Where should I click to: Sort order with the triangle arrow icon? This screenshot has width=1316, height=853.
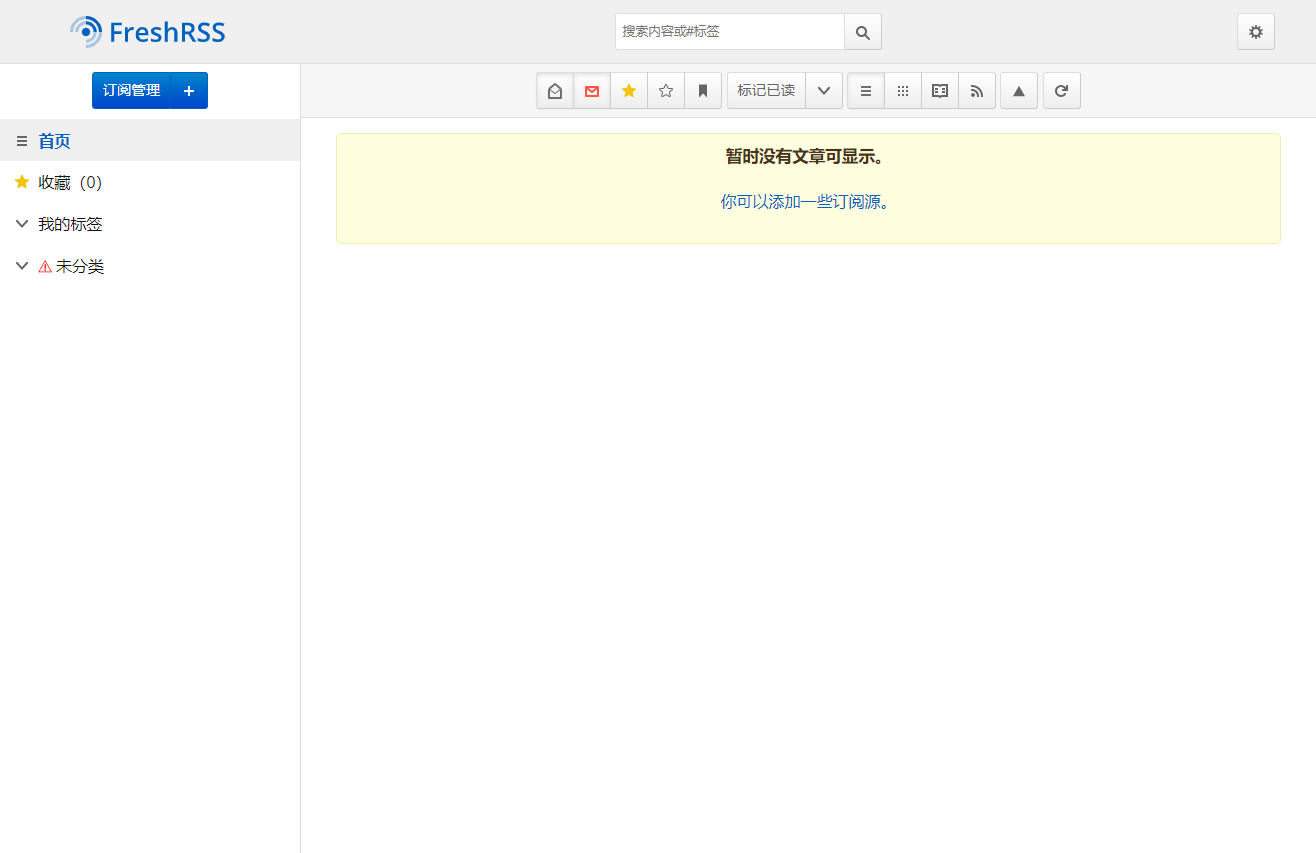point(1019,91)
